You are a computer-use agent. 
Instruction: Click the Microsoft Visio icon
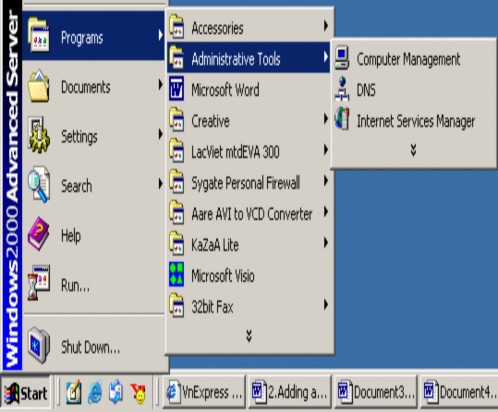pyautogui.click(x=176, y=274)
